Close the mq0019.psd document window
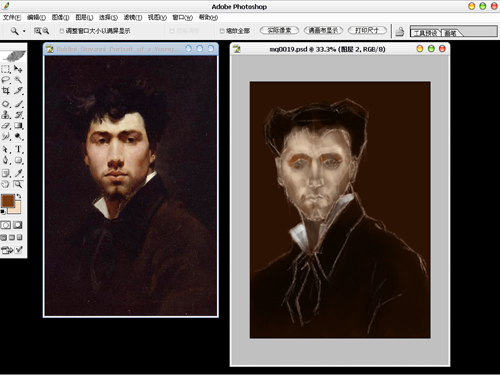 pyautogui.click(x=442, y=49)
